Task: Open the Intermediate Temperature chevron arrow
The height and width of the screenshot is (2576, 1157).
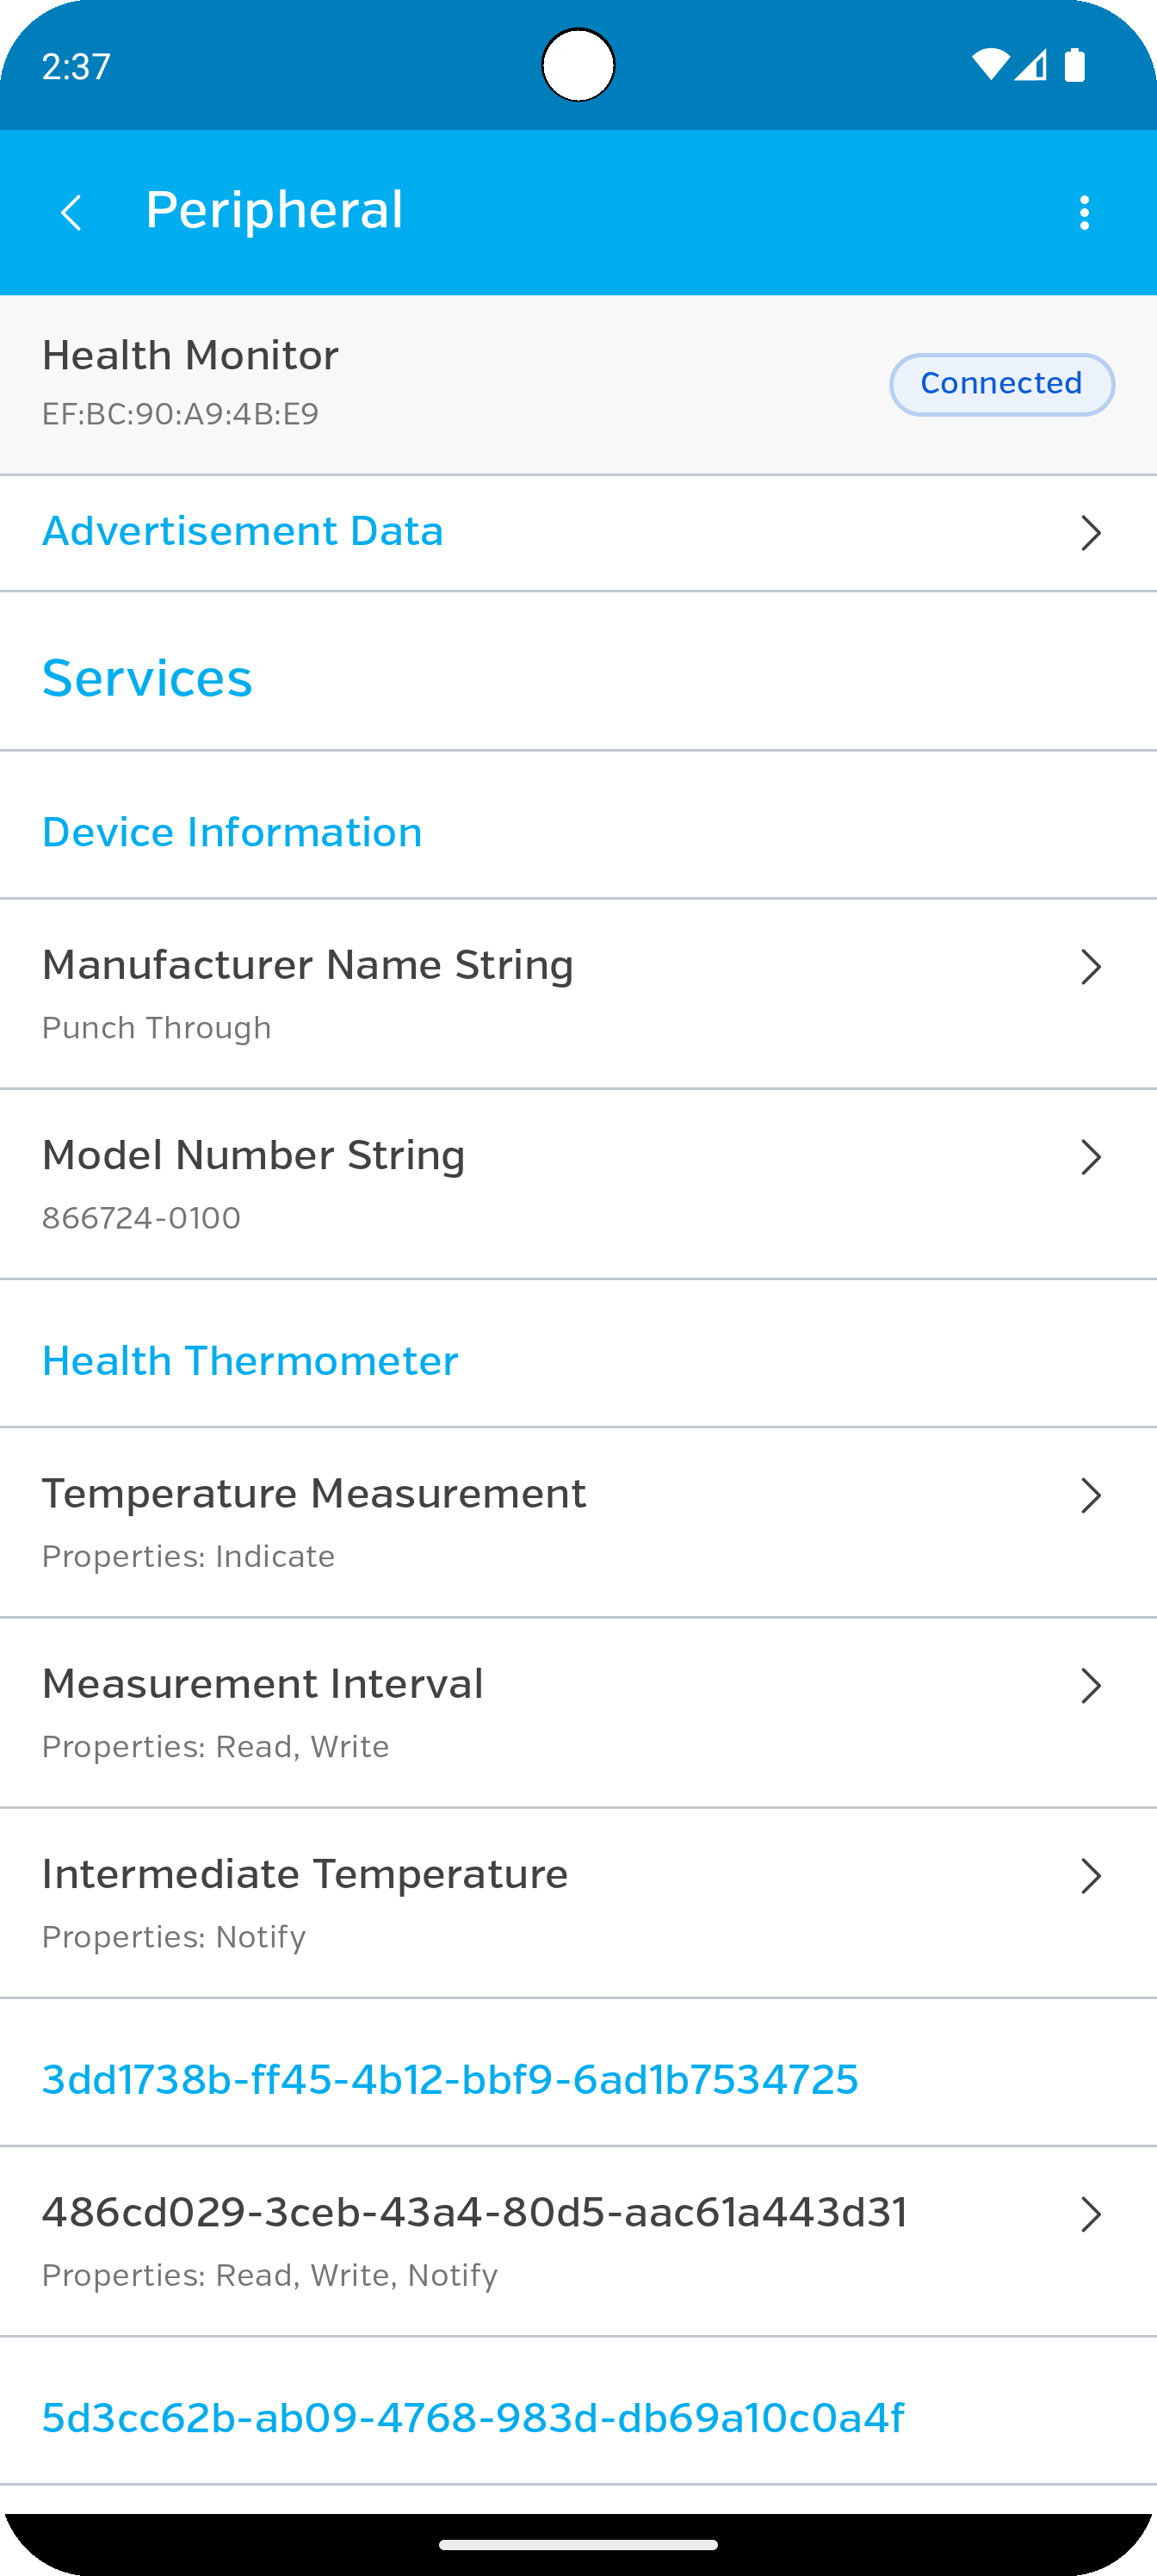Action: (x=1091, y=1876)
